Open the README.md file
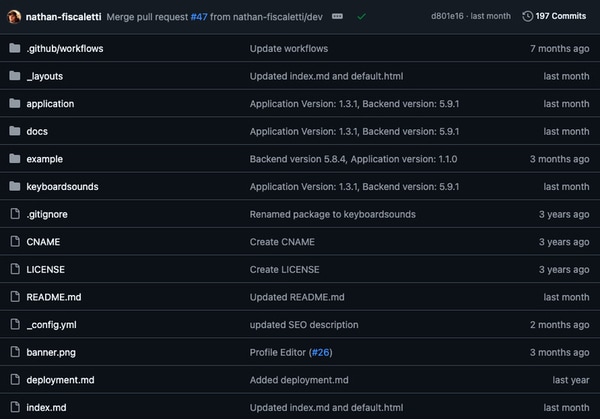This screenshot has height=419, width=600. coord(53,297)
